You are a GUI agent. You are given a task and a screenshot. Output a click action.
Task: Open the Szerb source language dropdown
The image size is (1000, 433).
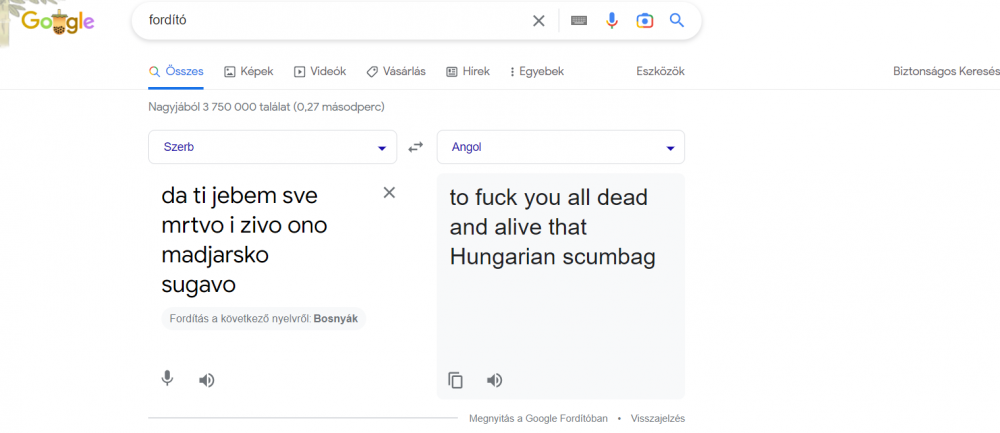click(272, 148)
